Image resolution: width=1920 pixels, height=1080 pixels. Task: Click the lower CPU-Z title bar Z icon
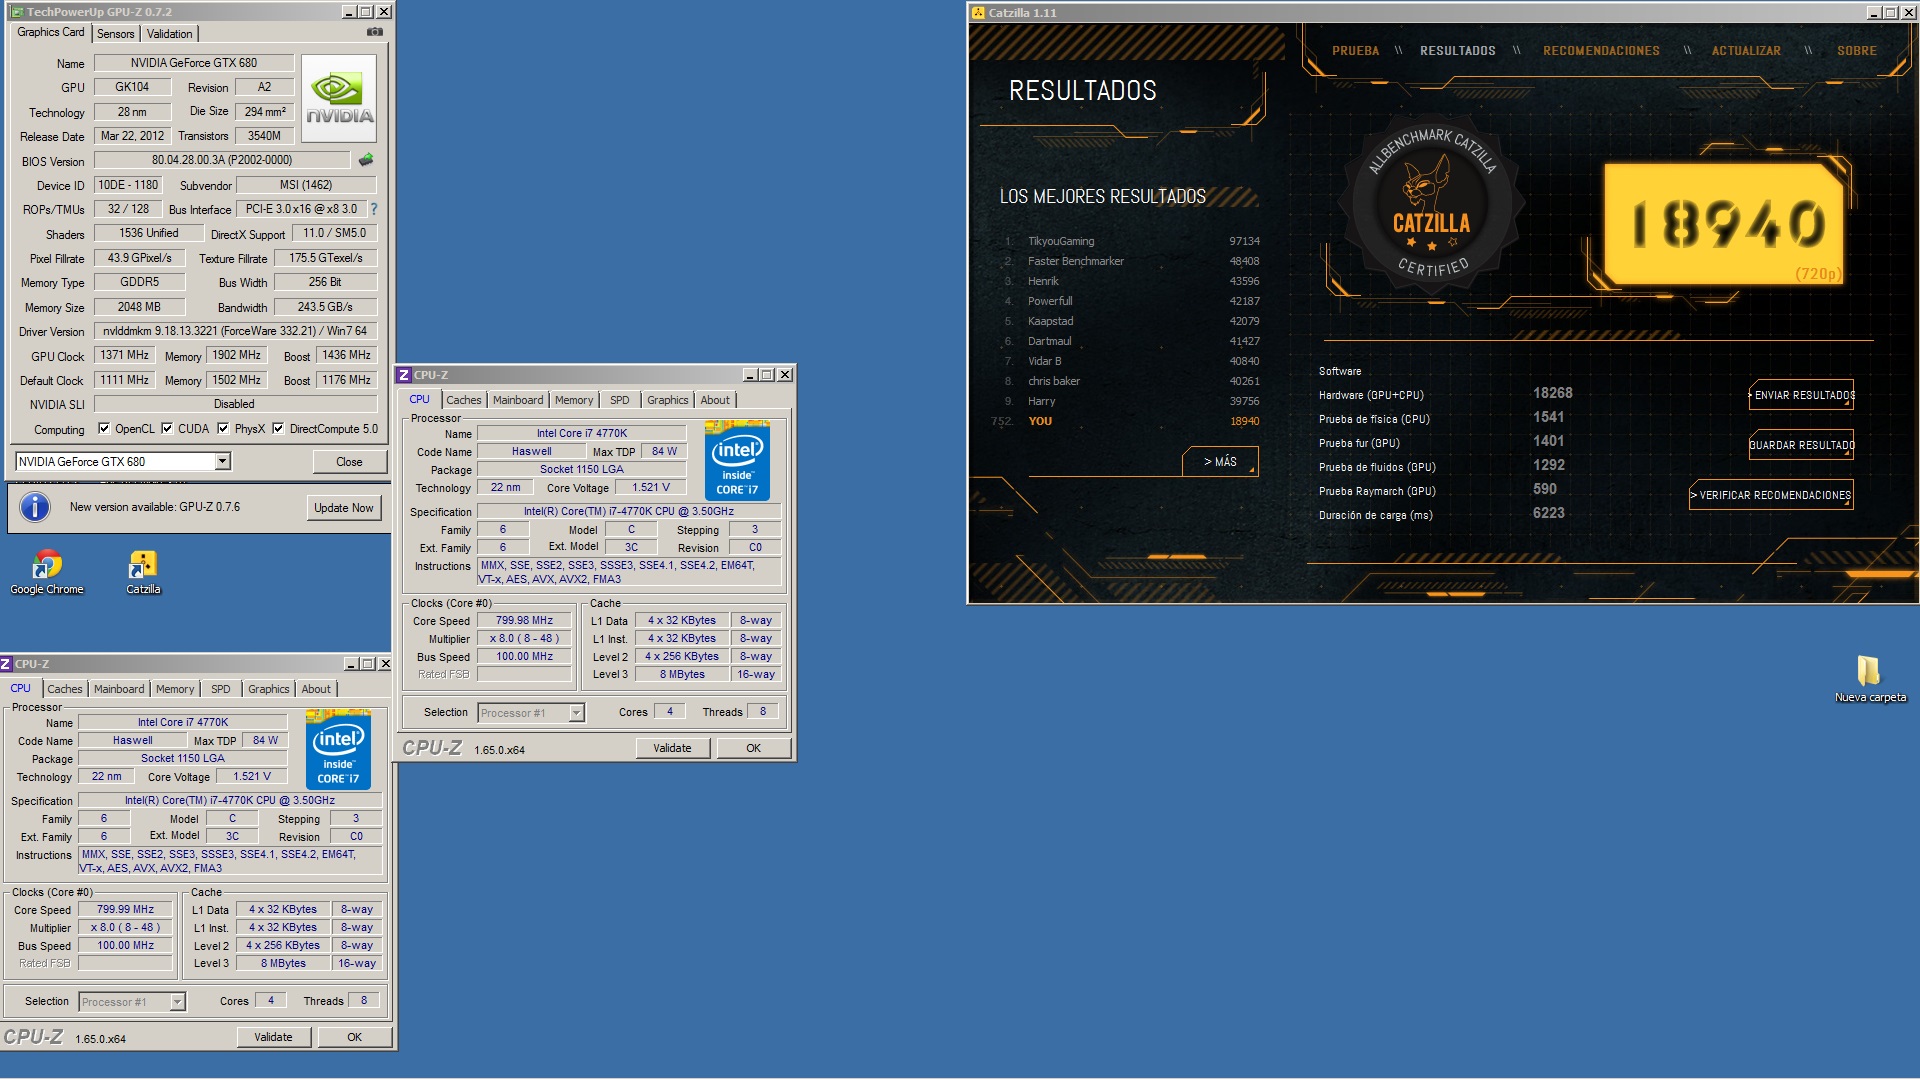[x=6, y=664]
